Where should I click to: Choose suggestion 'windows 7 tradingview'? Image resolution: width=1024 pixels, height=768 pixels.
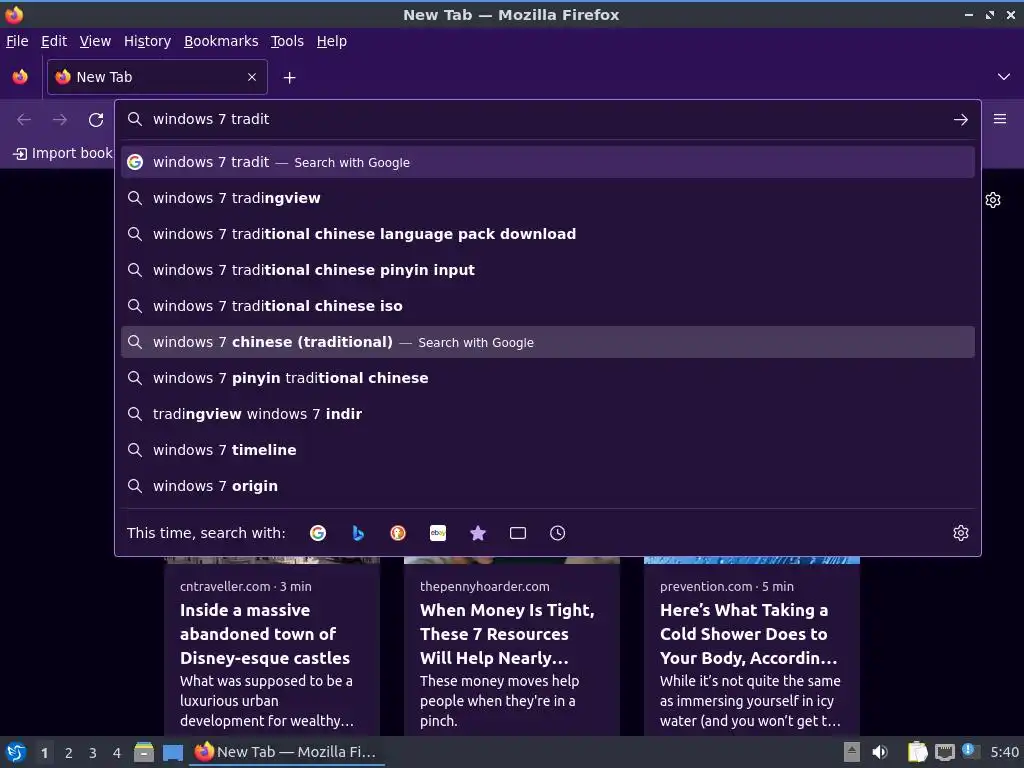[548, 198]
